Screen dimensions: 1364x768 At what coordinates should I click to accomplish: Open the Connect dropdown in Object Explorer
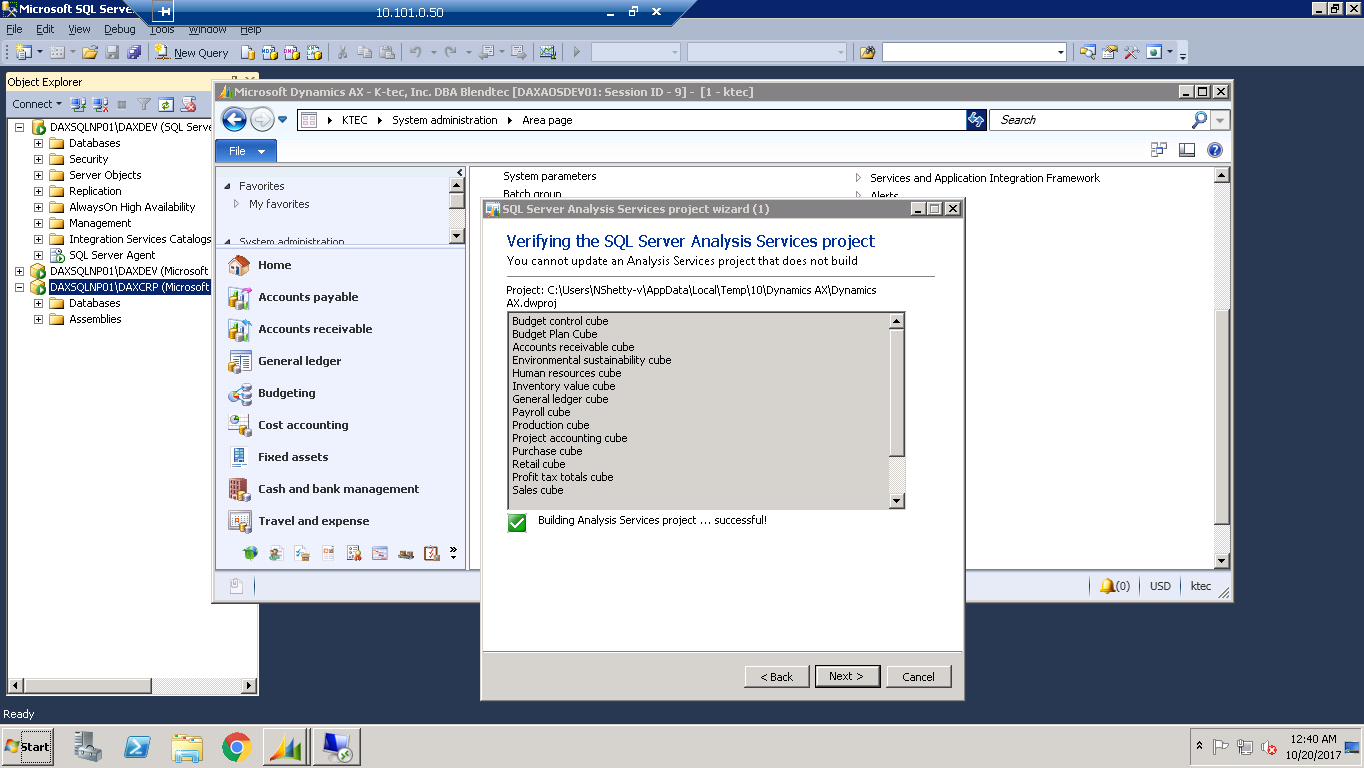coord(37,104)
